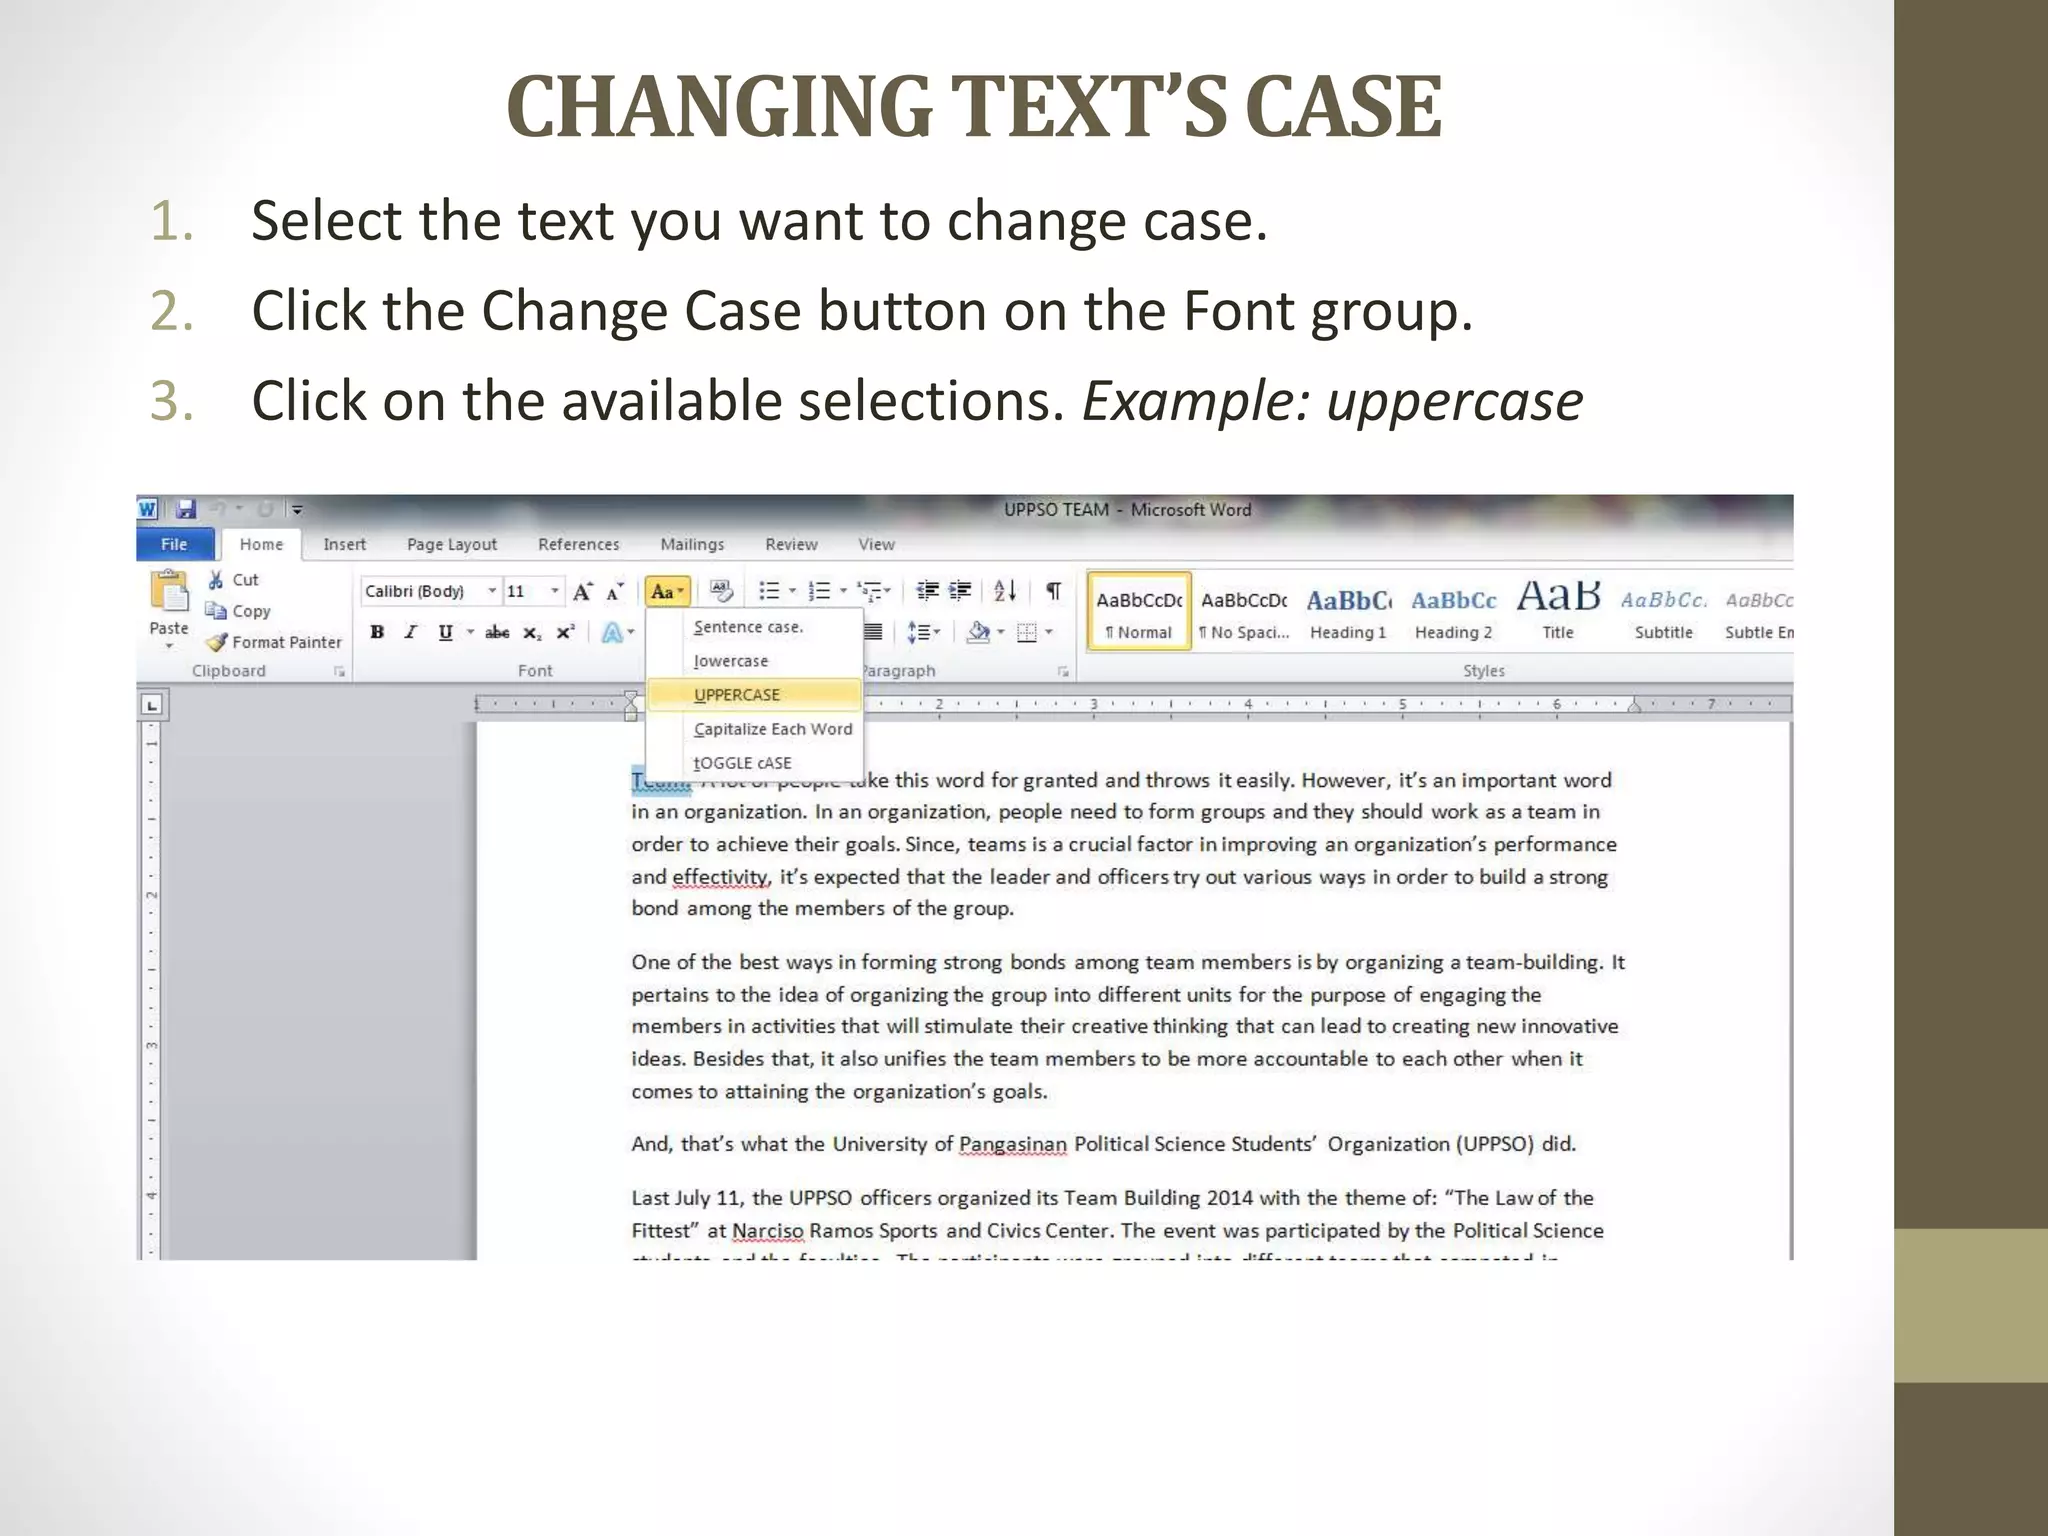
Task: Choose Capitalize Each Word option
Action: pyautogui.click(x=755, y=729)
